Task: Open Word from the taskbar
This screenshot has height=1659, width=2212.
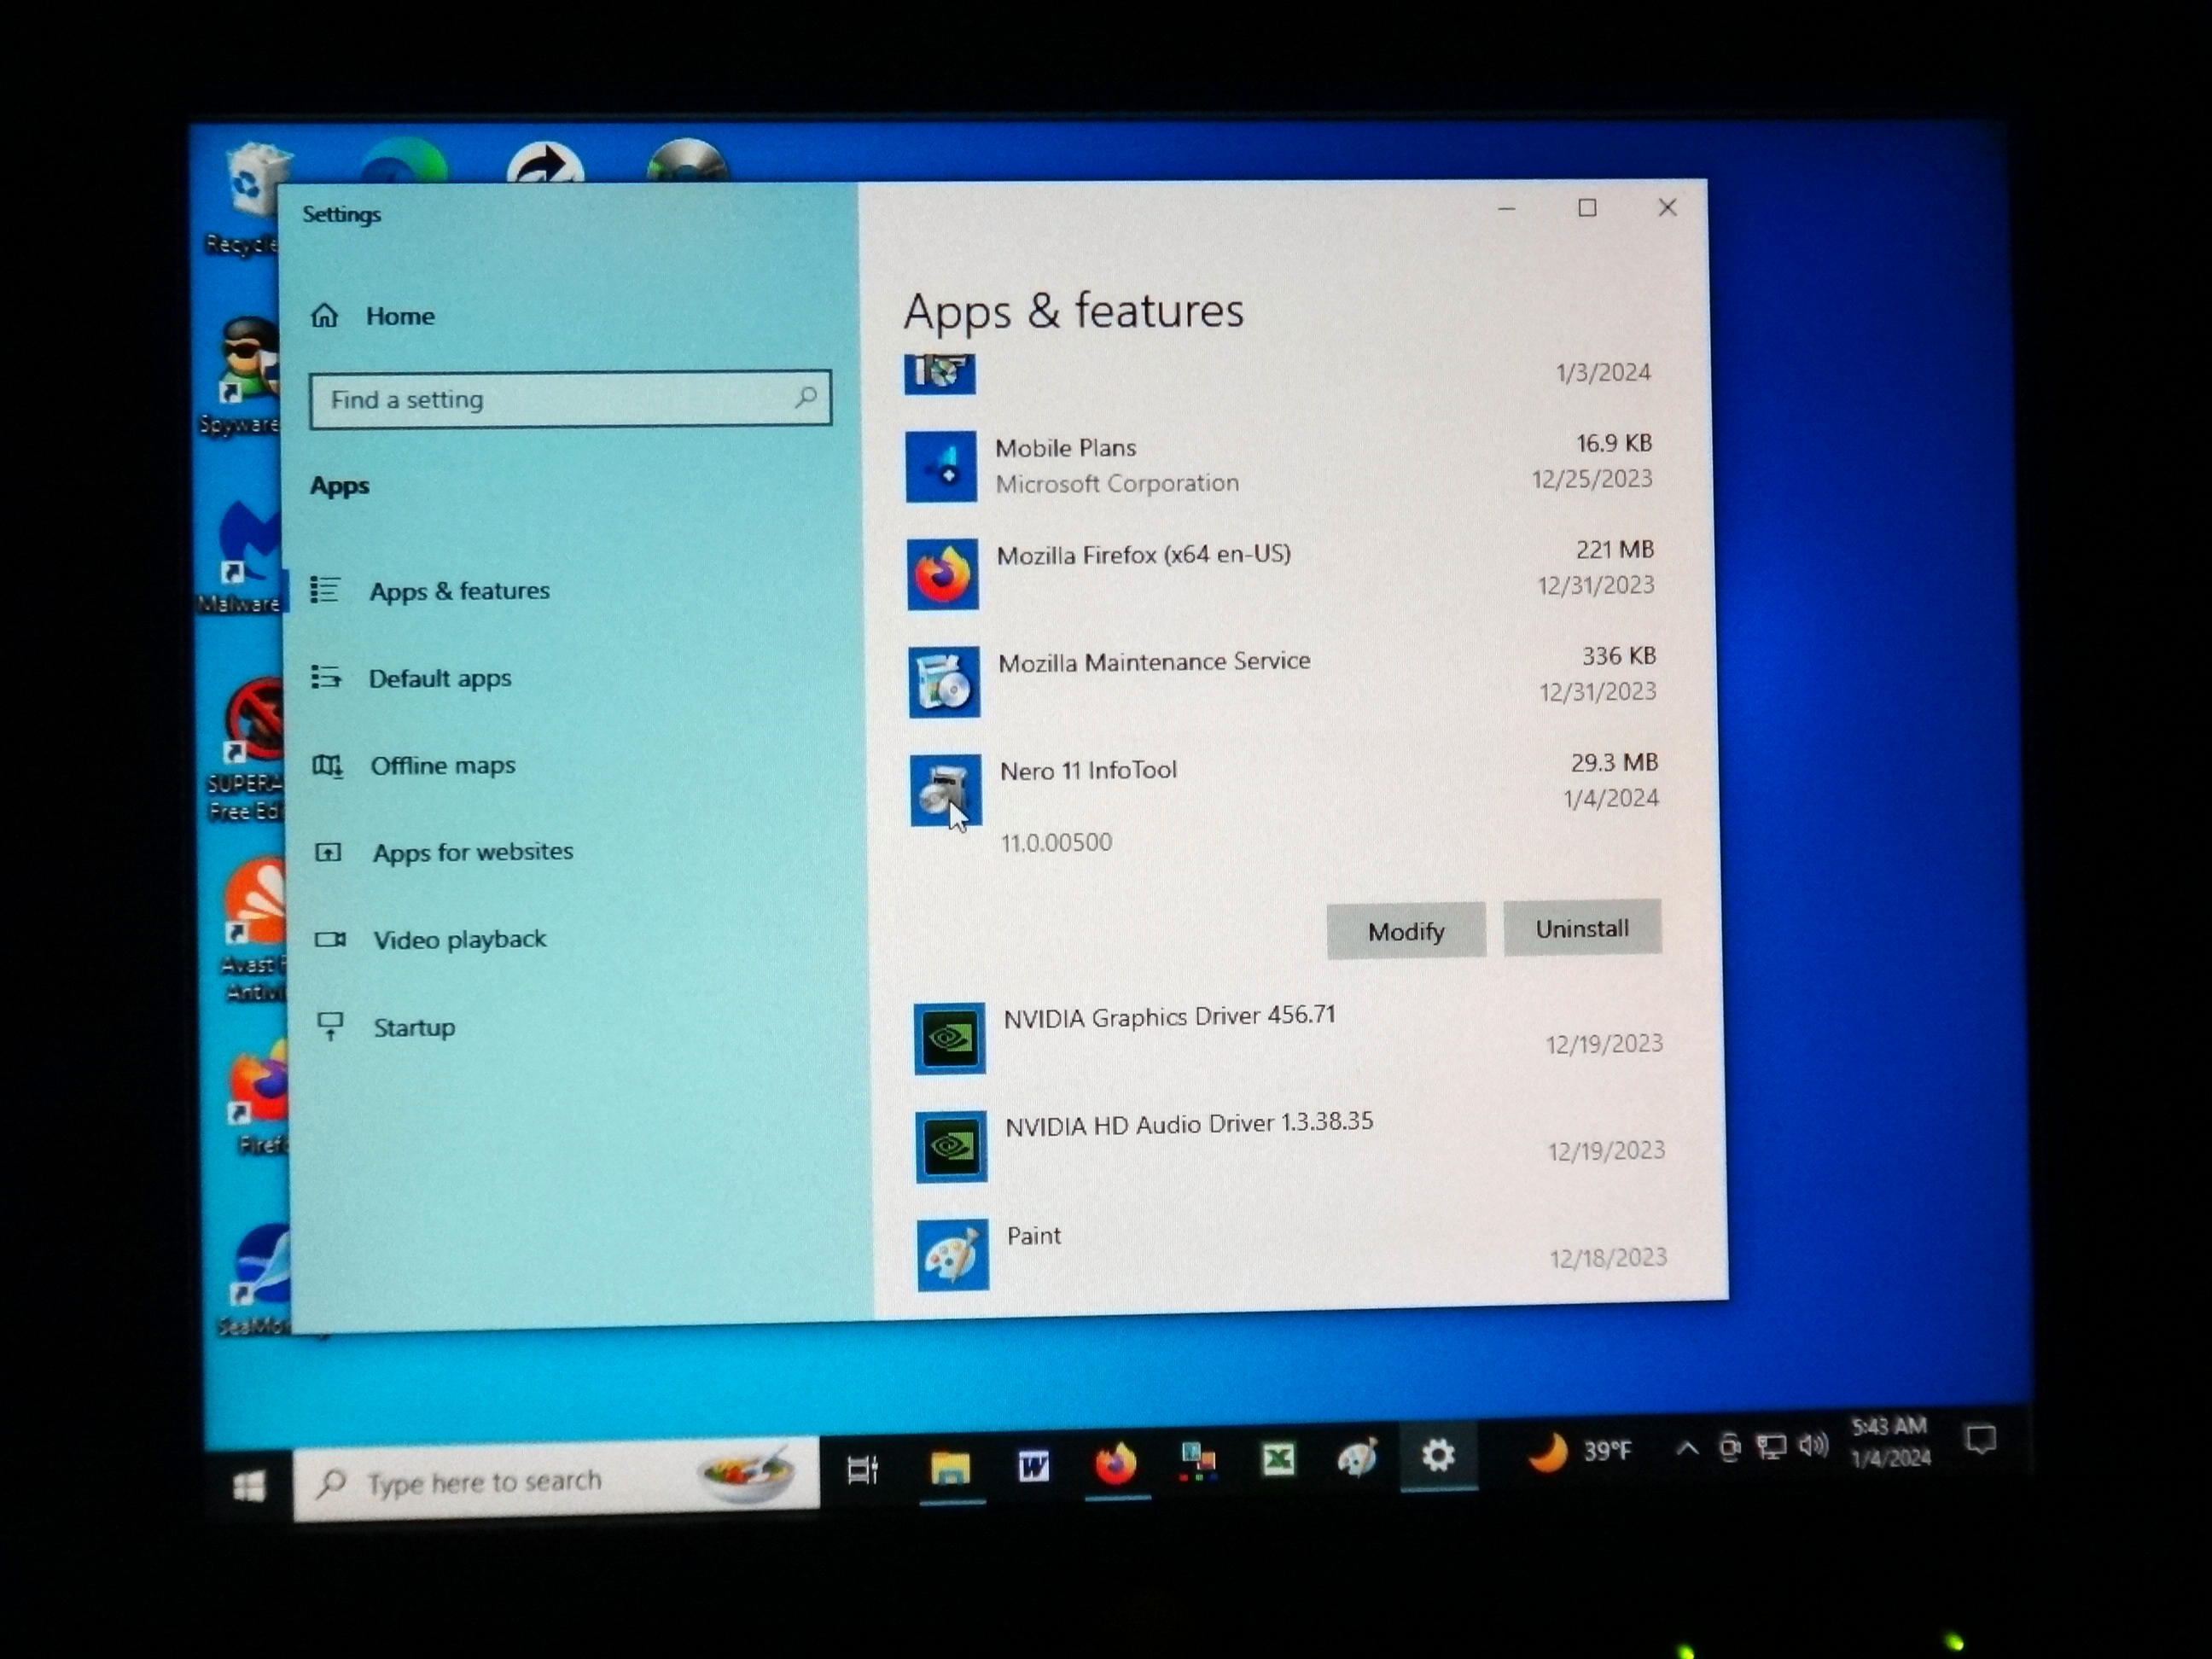Action: (1033, 1466)
